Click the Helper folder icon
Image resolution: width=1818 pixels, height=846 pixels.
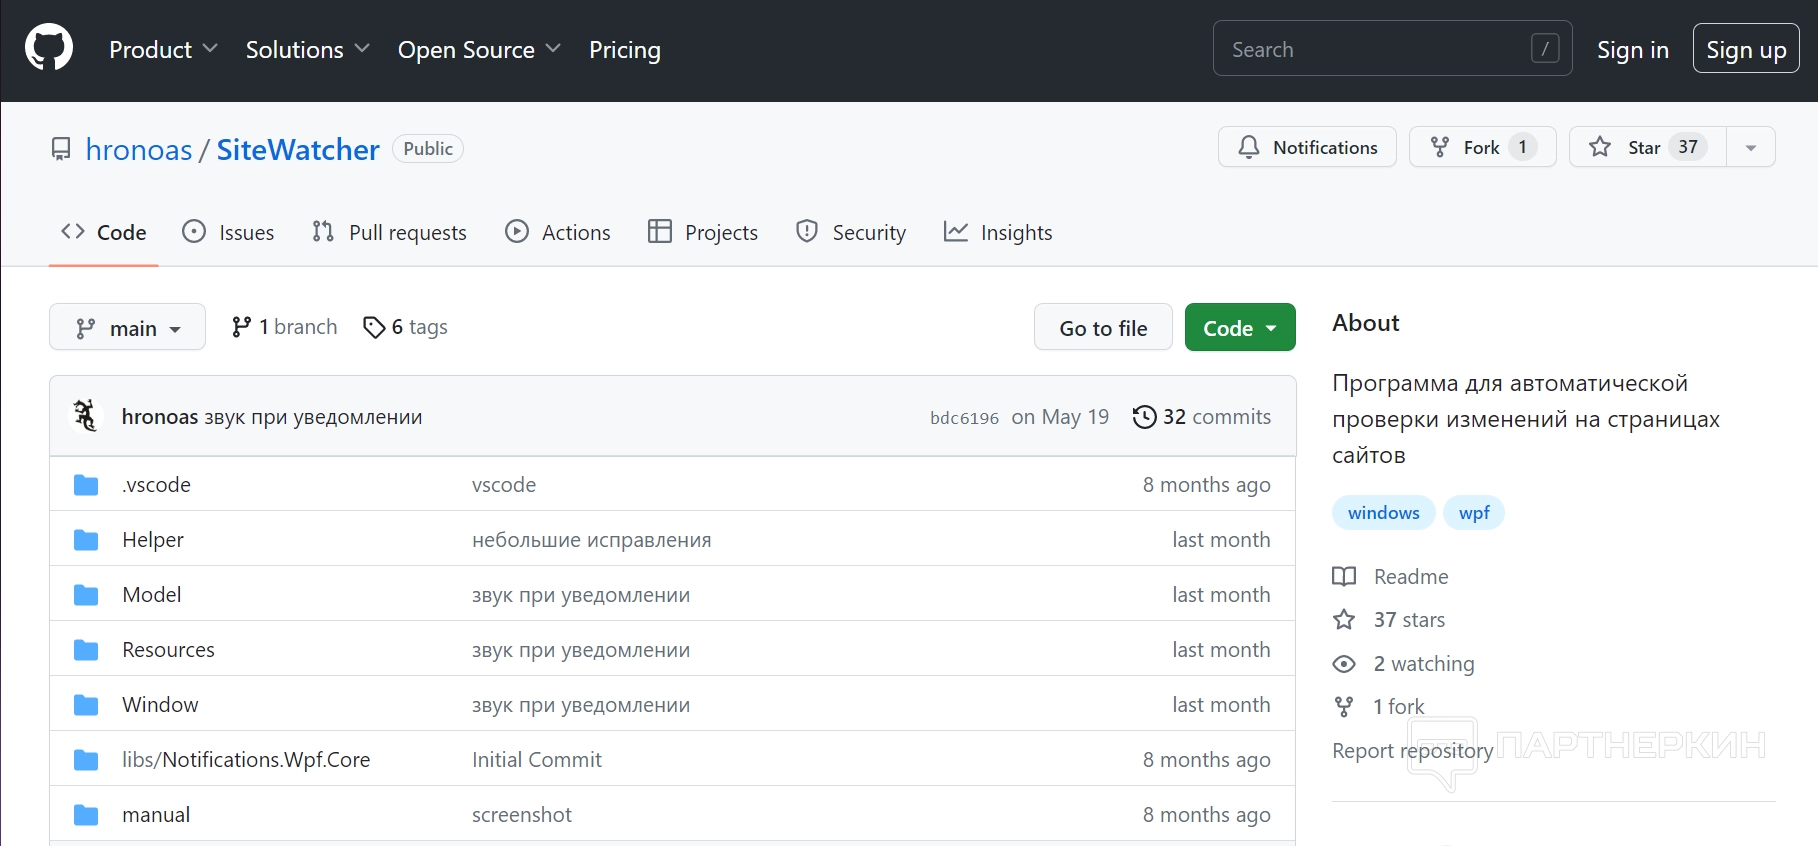tap(86, 540)
